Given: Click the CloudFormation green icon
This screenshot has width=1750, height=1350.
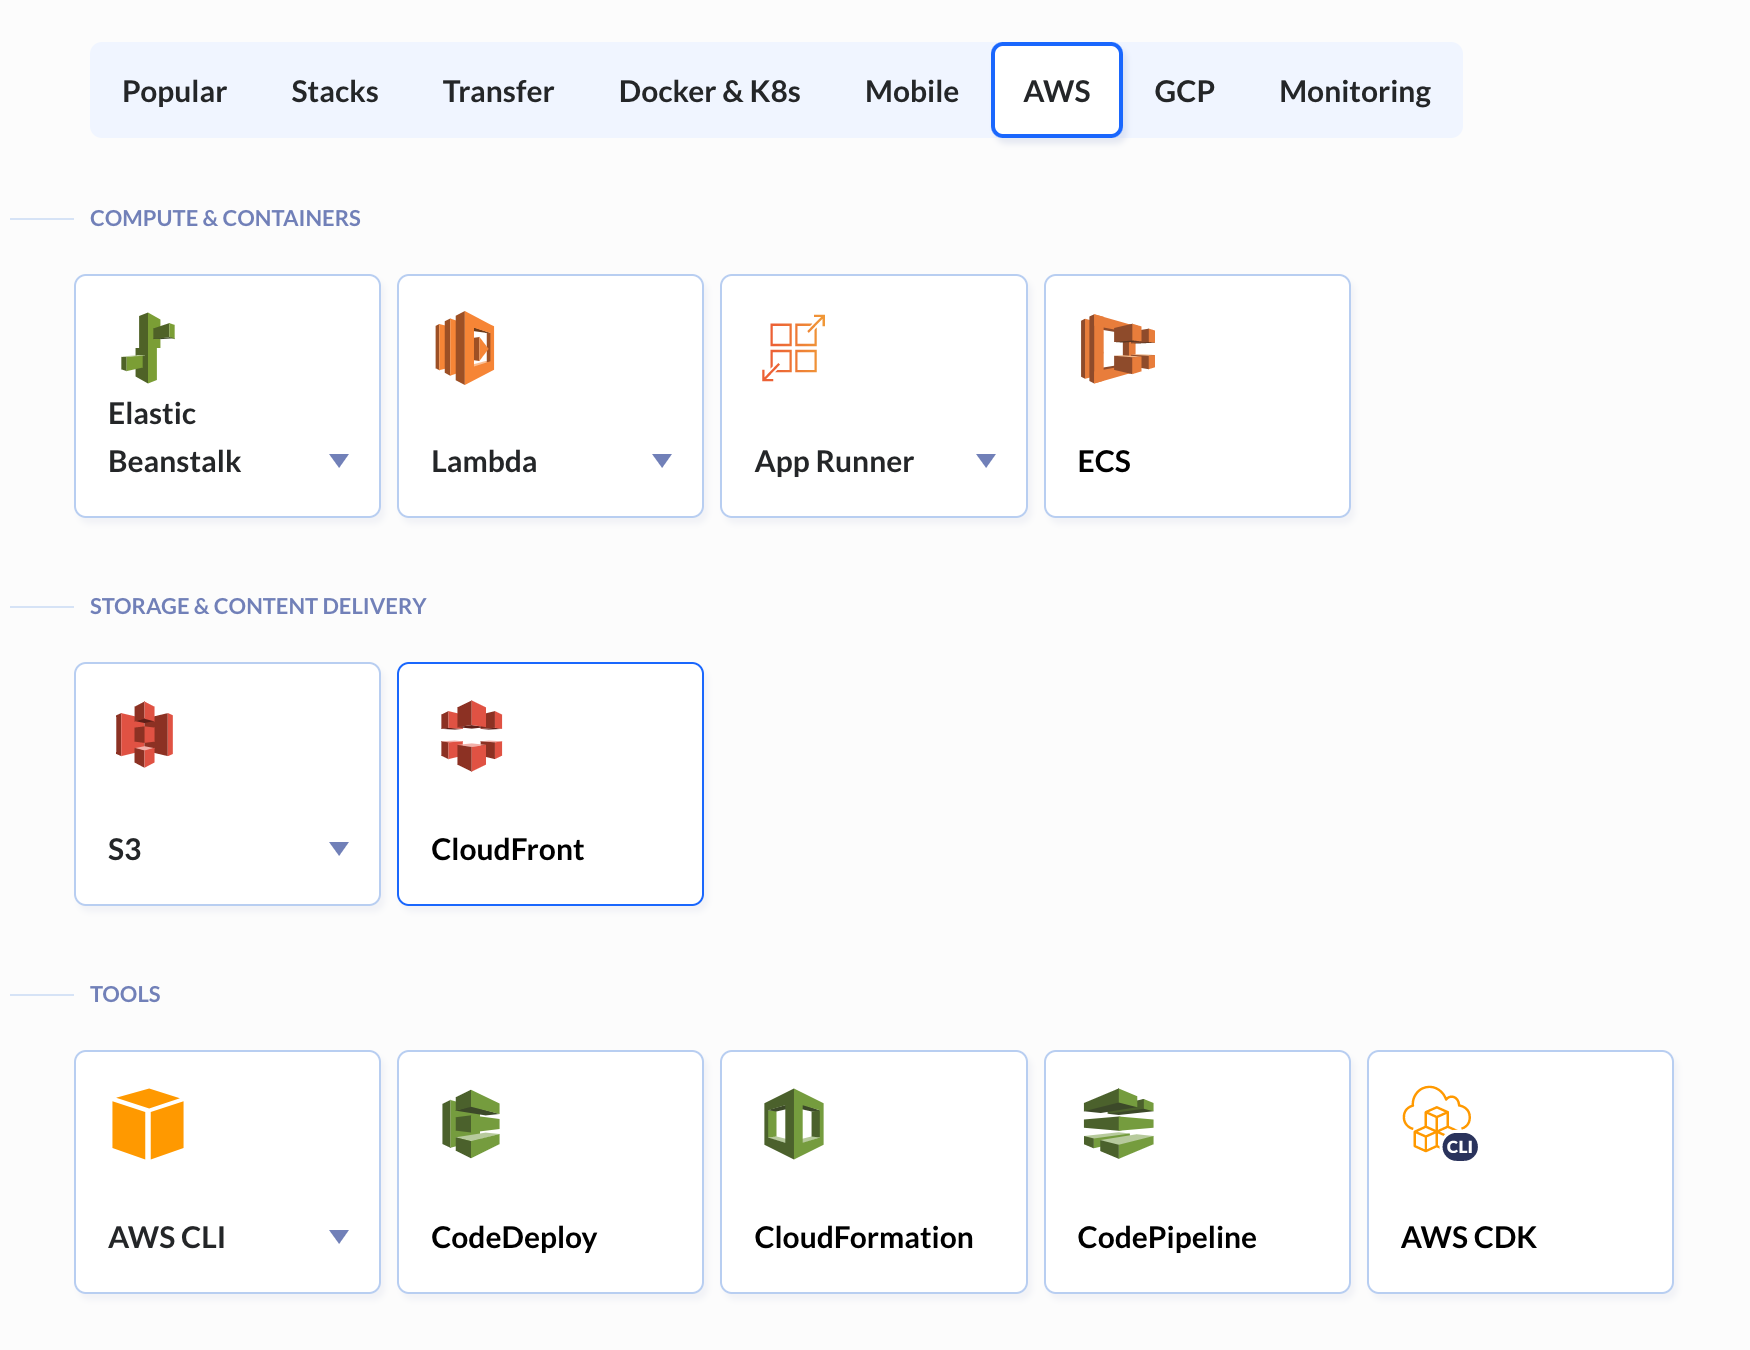Looking at the screenshot, I should coord(794,1124).
